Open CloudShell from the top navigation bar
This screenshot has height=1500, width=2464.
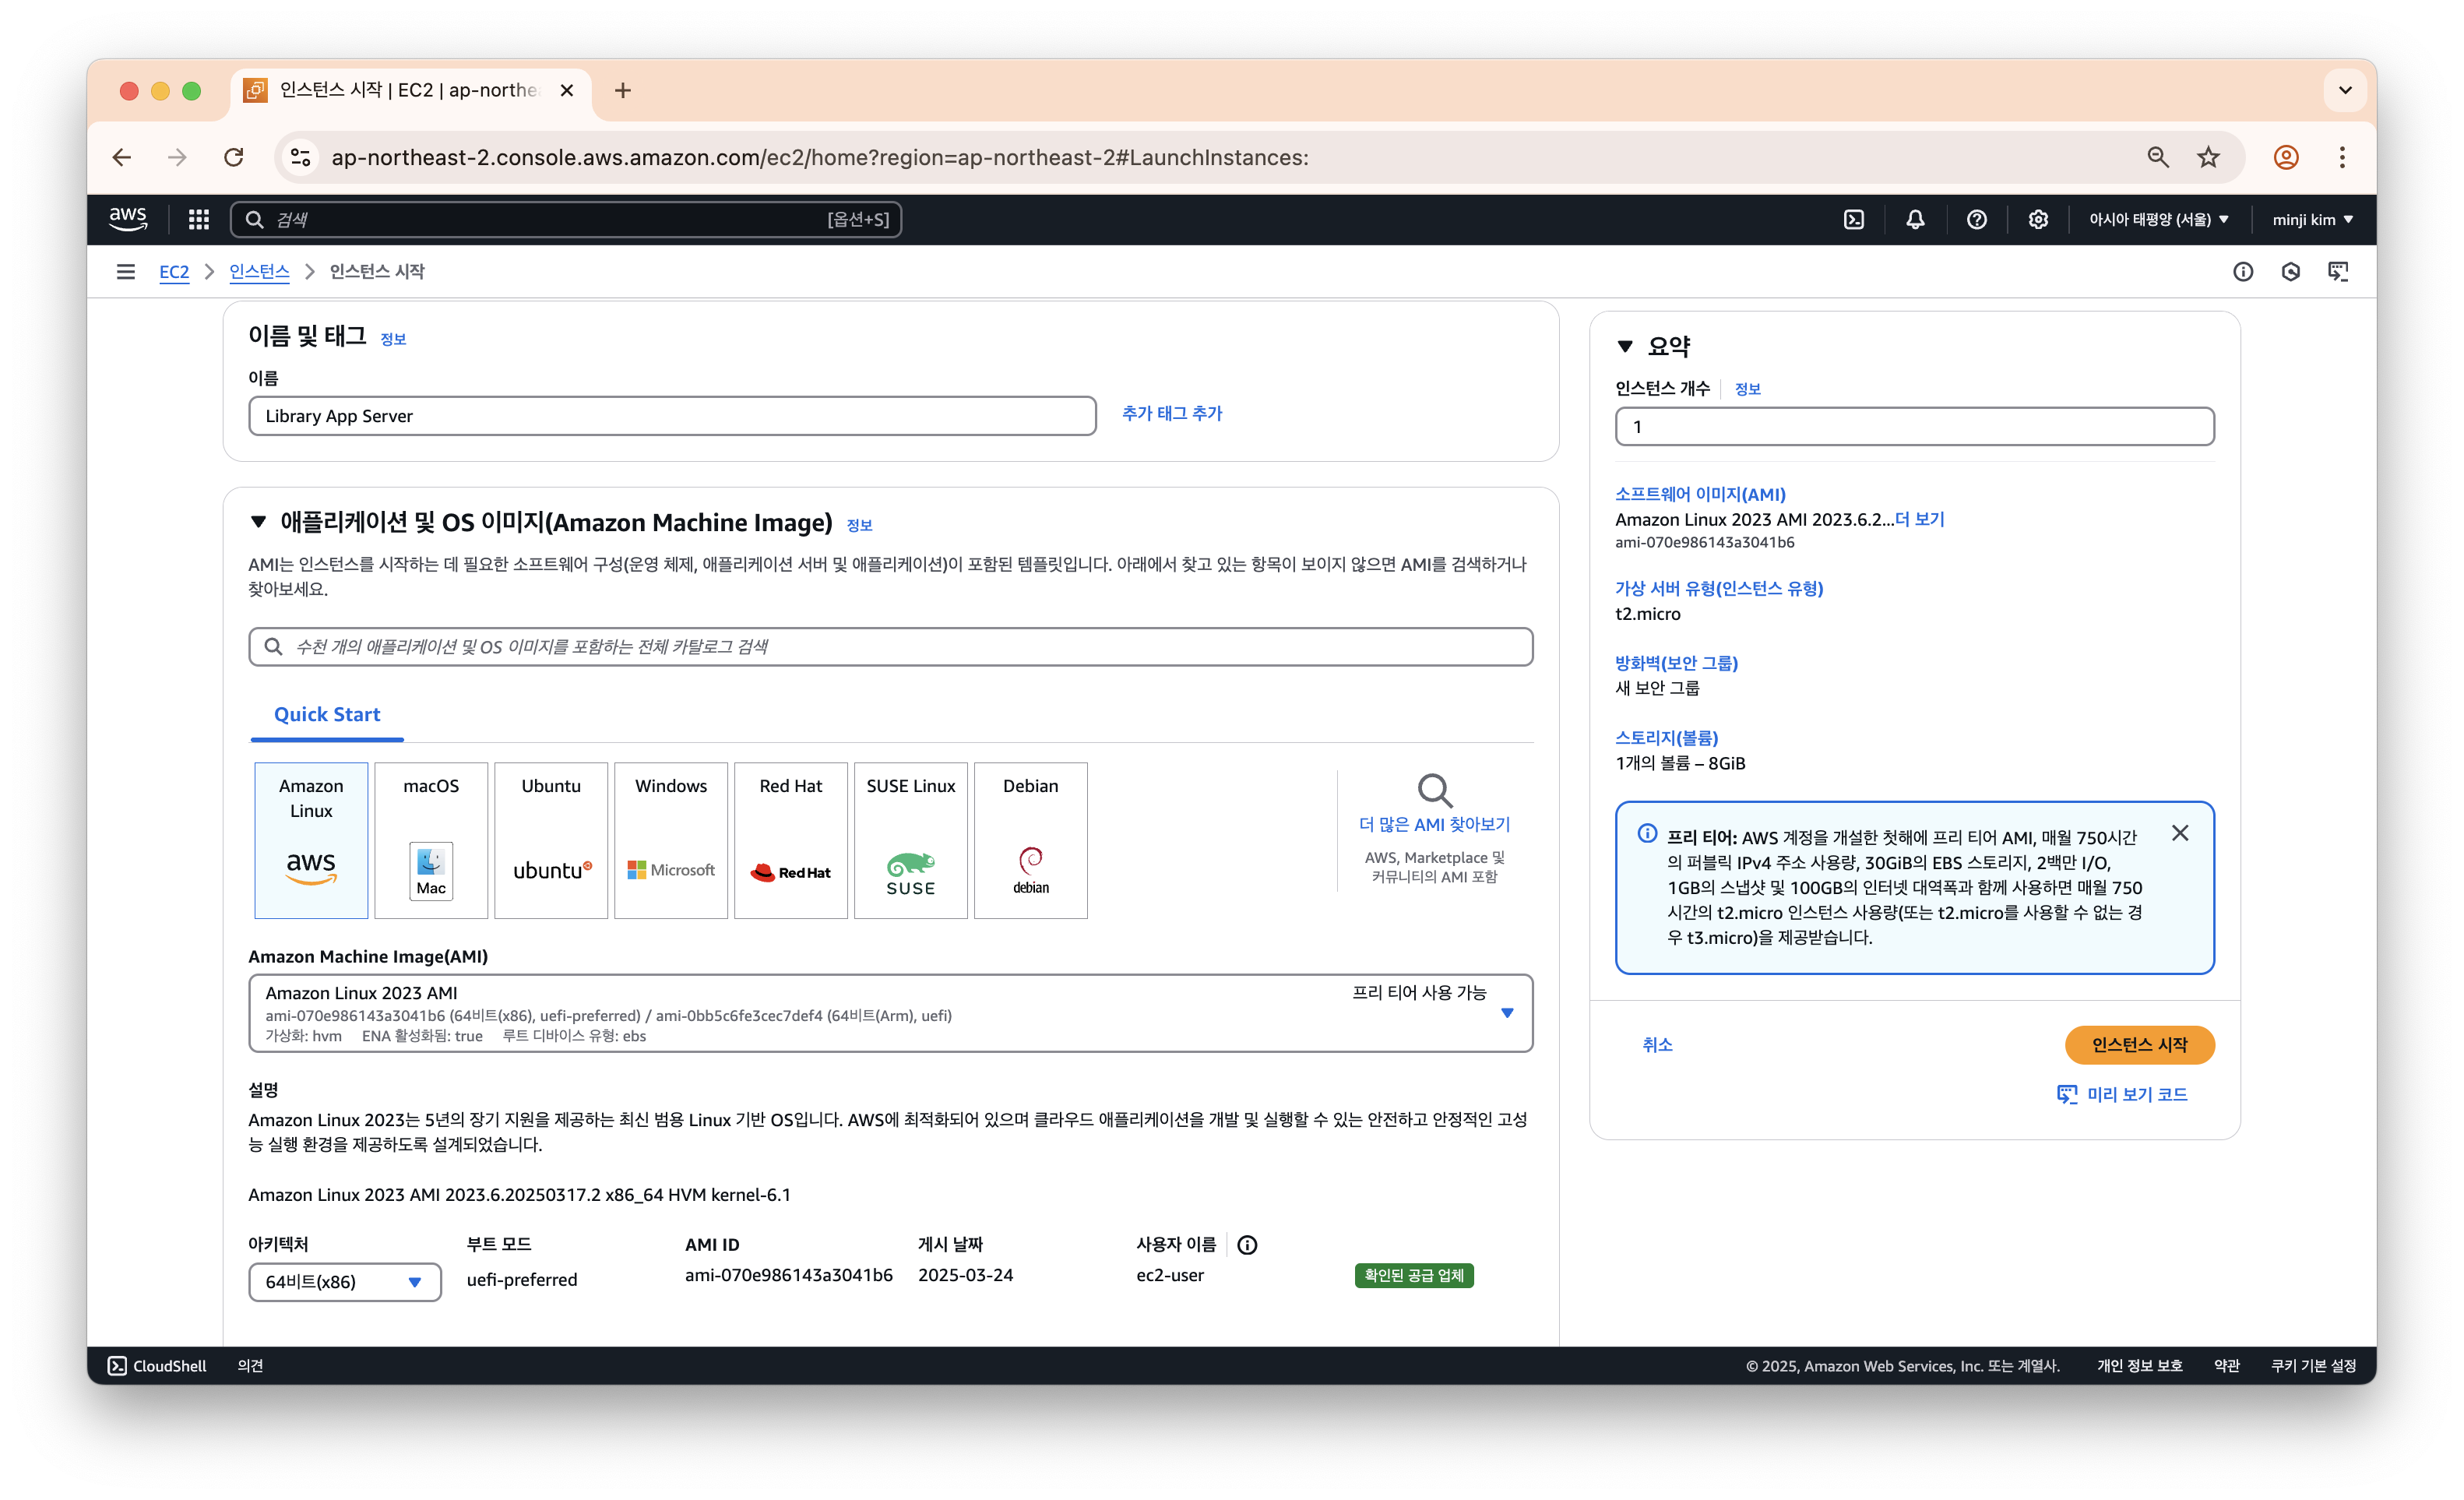point(1853,219)
